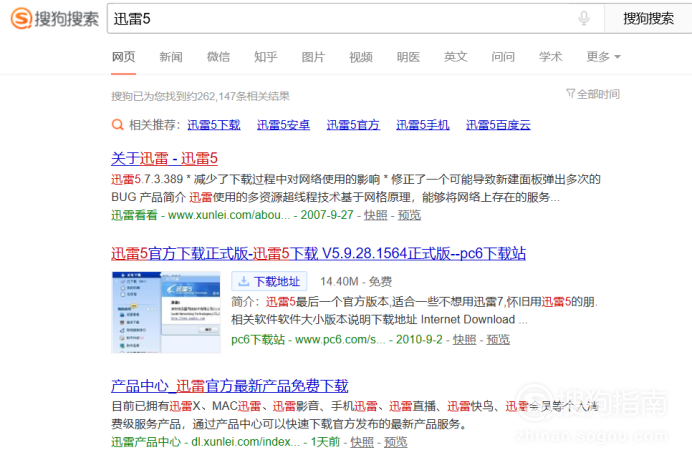
Task: Open 预览 for the xunlei.com about result
Action: tap(409, 215)
